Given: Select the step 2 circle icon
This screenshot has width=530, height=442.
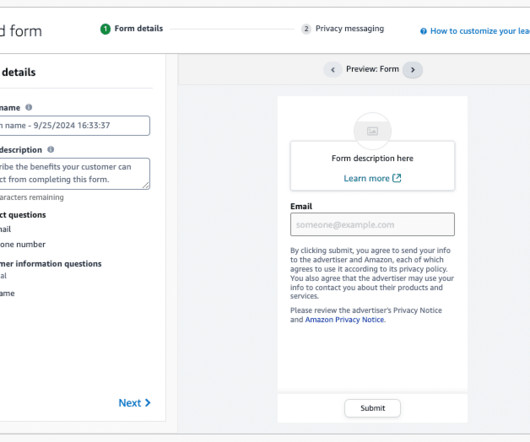Looking at the screenshot, I should point(306,29).
